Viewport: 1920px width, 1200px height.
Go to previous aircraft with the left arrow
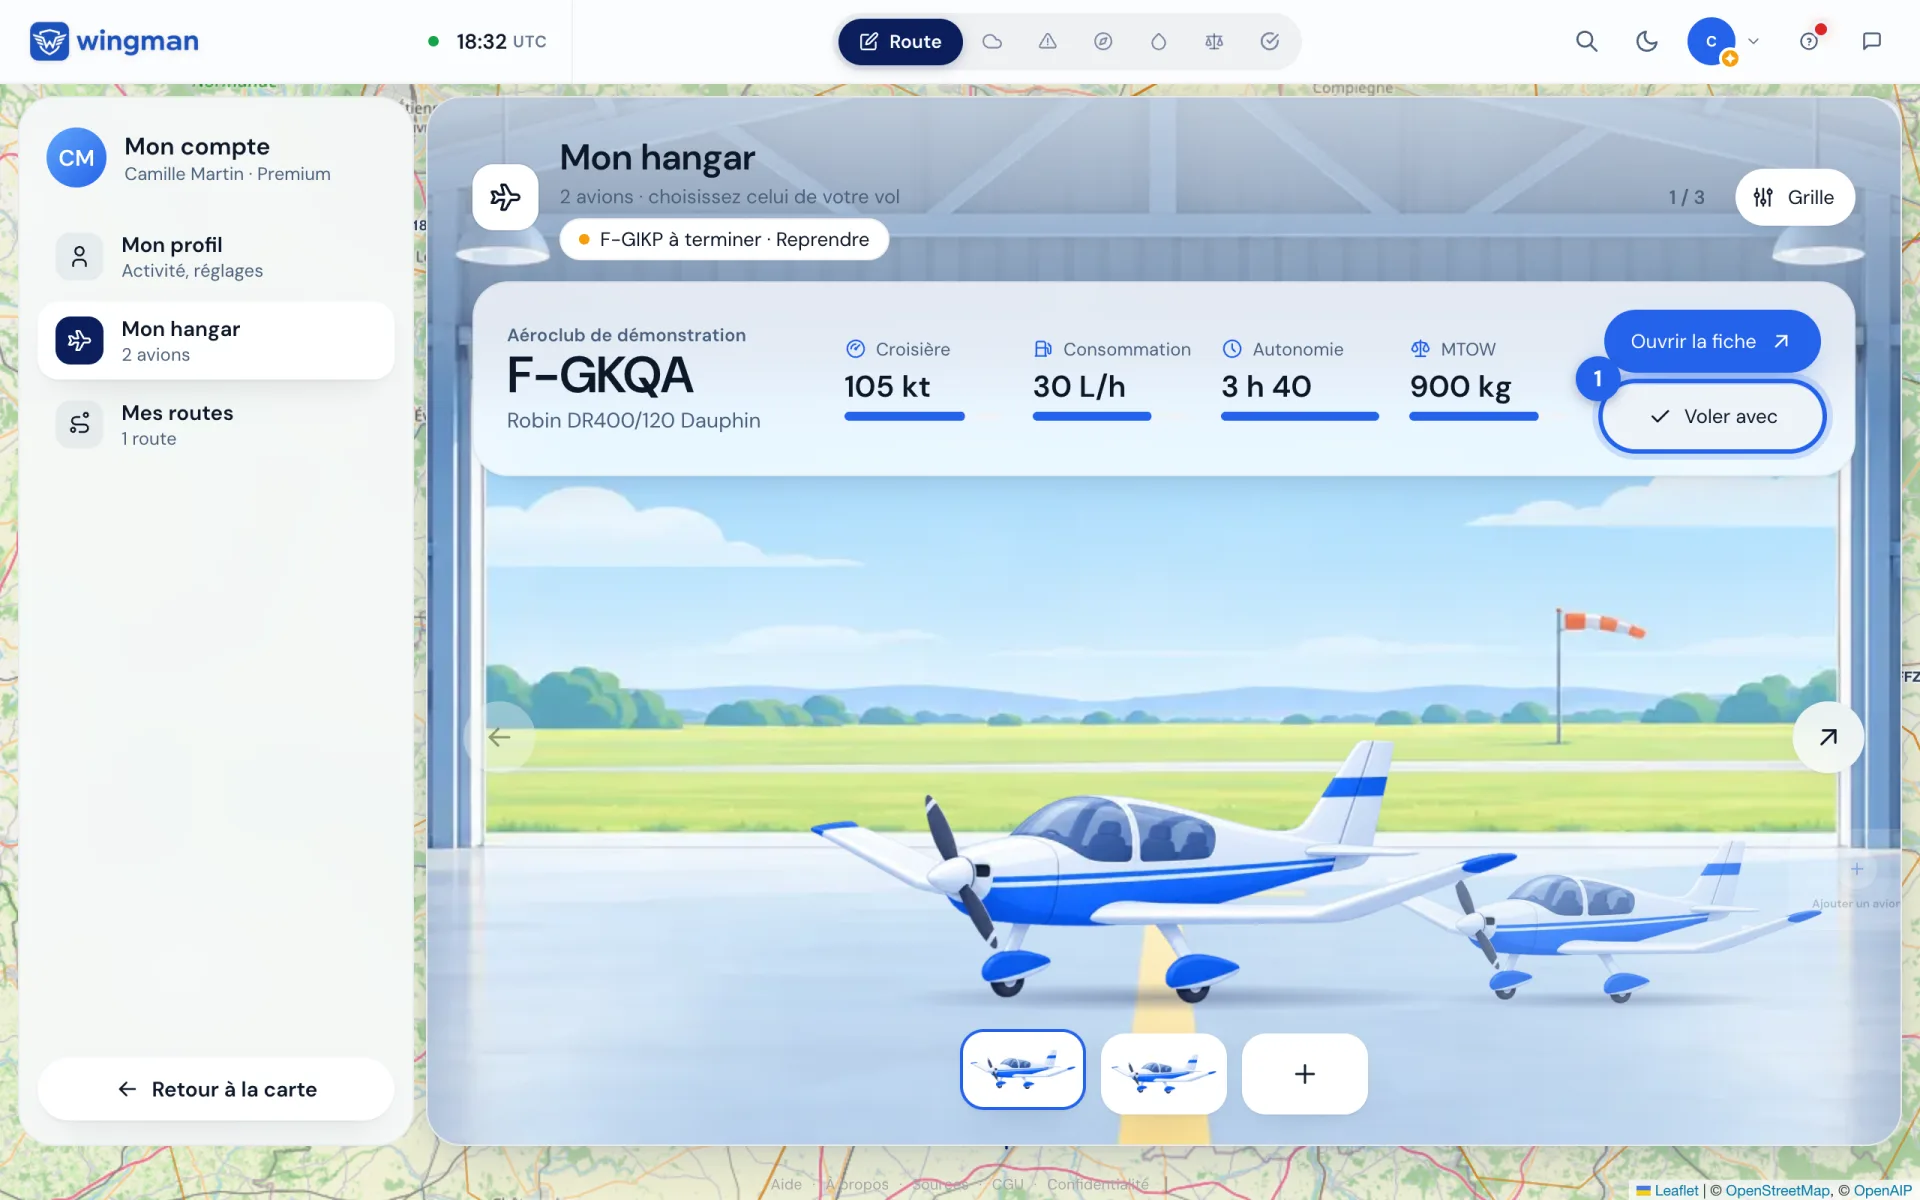499,737
